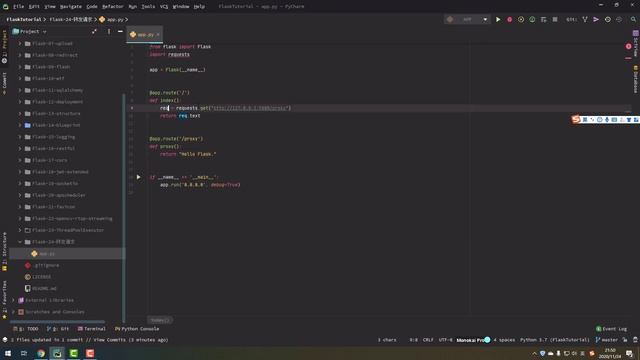
Task: Close the app.py editor tab
Action: 158,35
